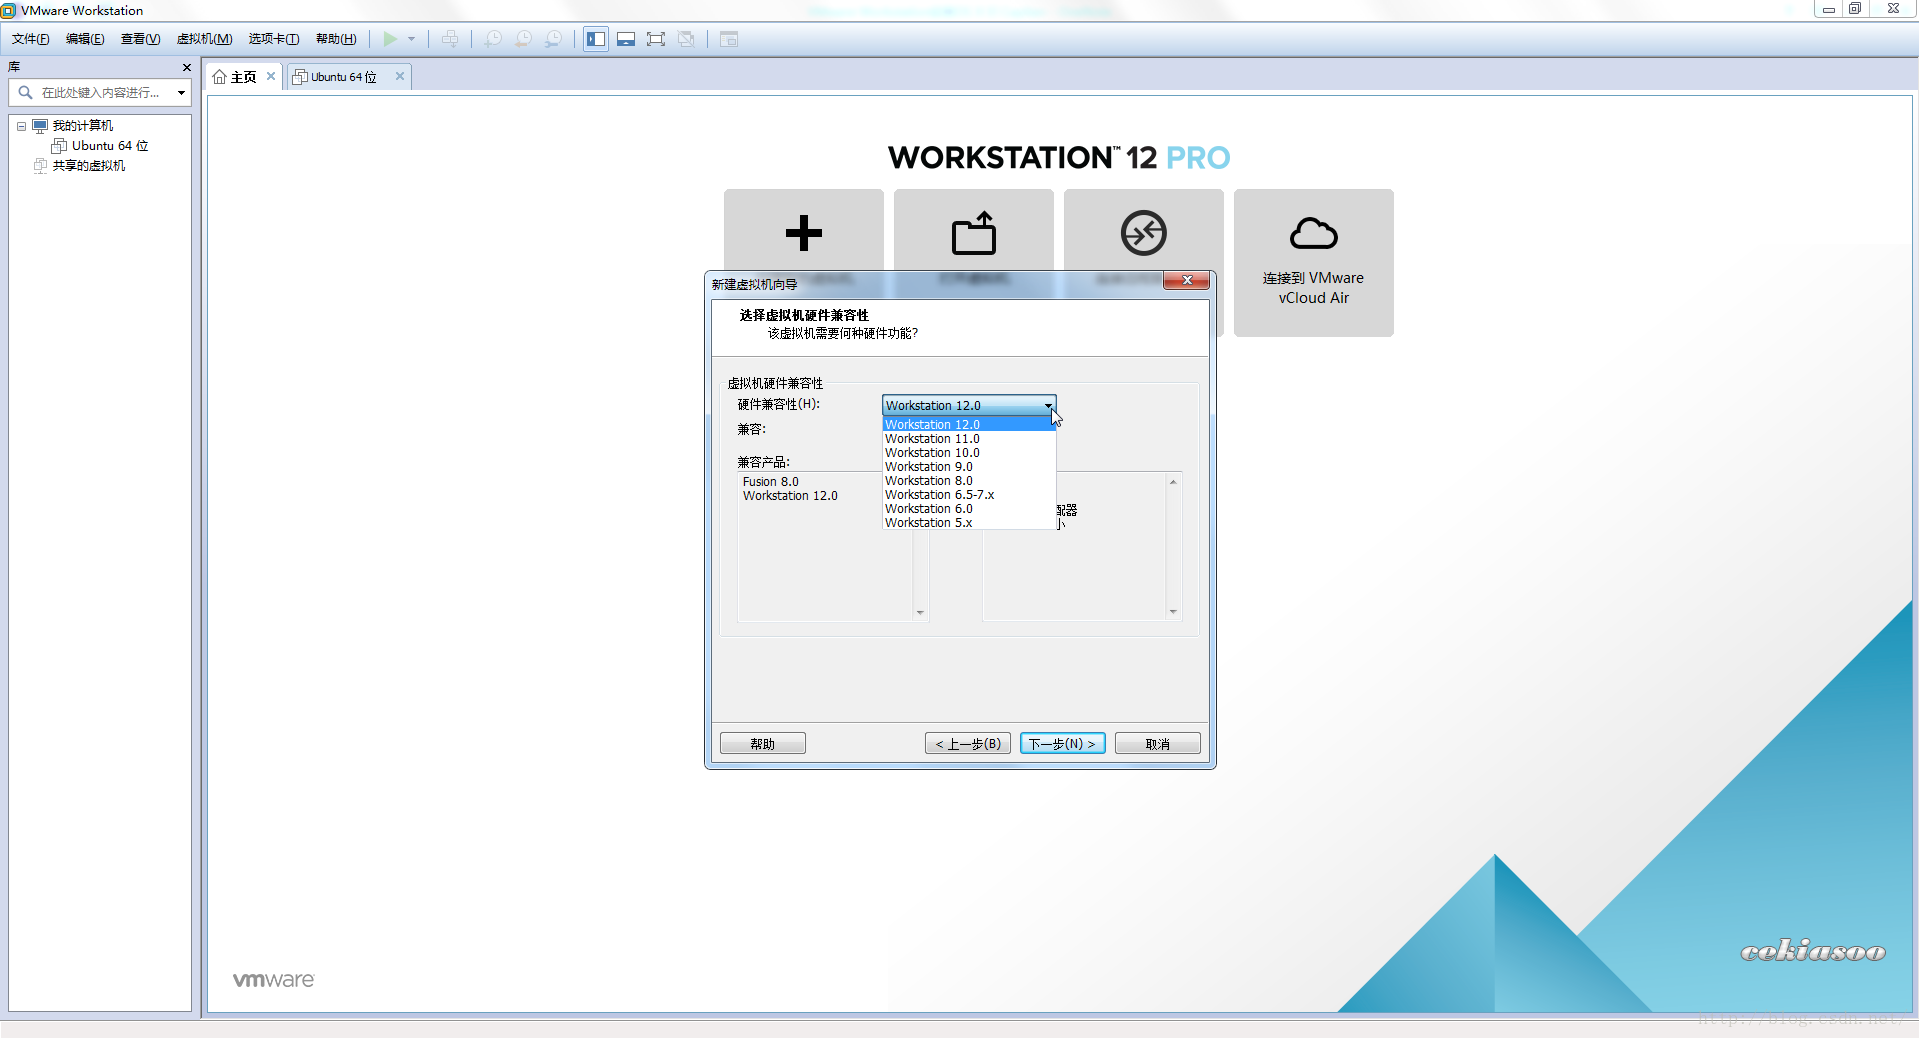Open the 硬件兼容性 hardware compatibility combo box
The width and height of the screenshot is (1919, 1038).
pos(969,405)
